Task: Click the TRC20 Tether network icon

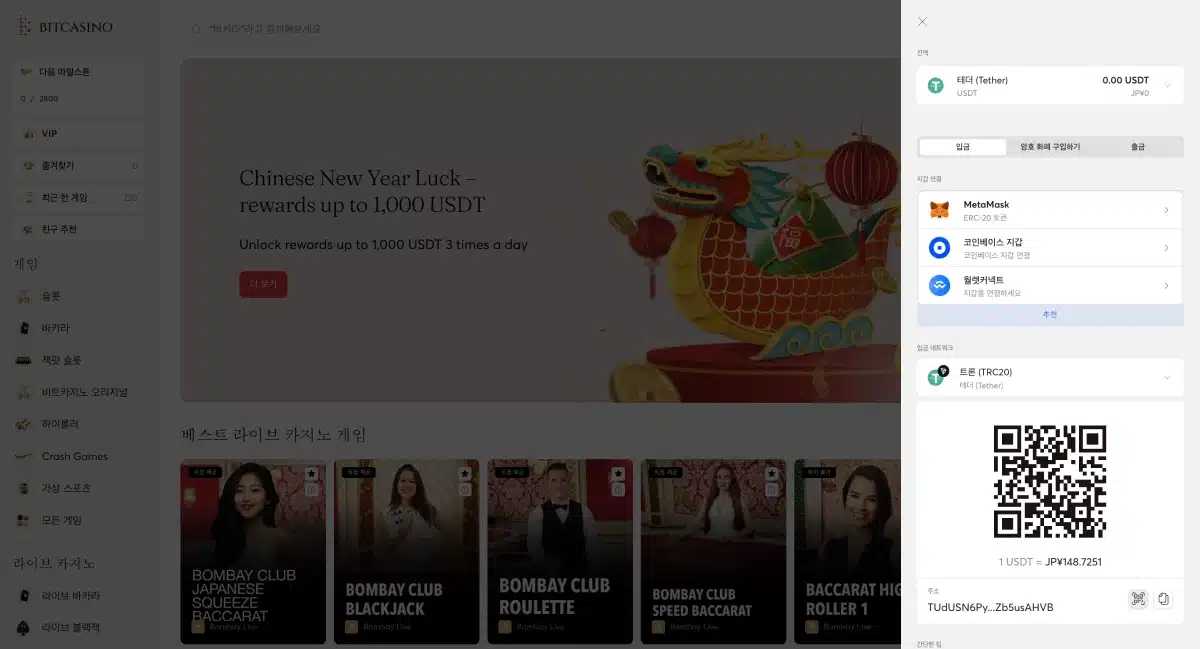Action: (x=937, y=377)
